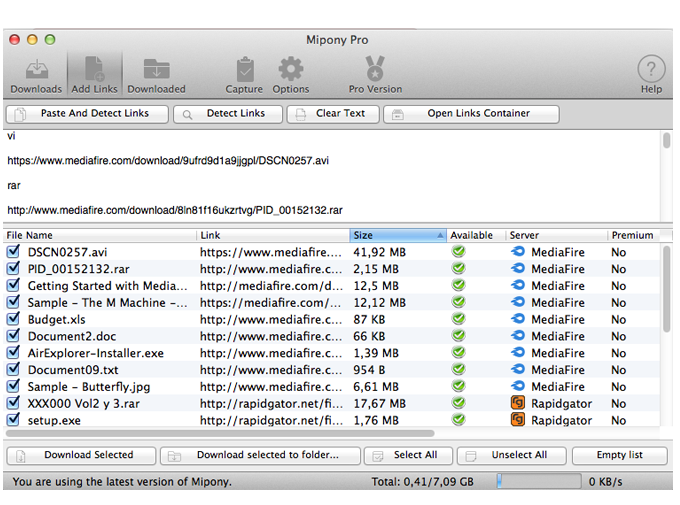The image size is (680, 505).
Task: Click the MediaFire icon in Sample - The M Machine row
Action: (518, 302)
